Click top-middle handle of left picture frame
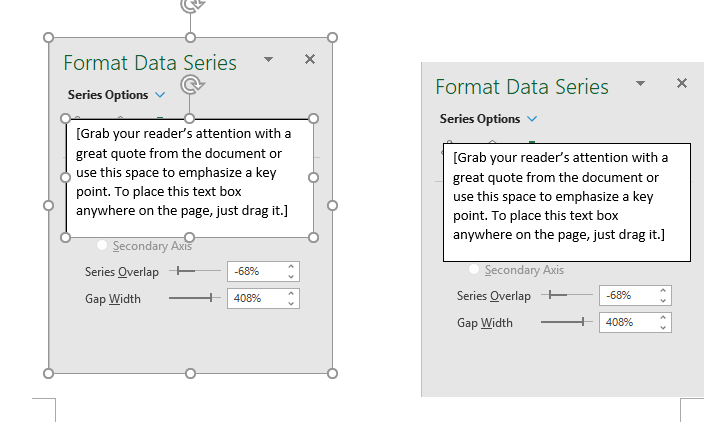The height and width of the screenshot is (429, 720). tap(191, 37)
